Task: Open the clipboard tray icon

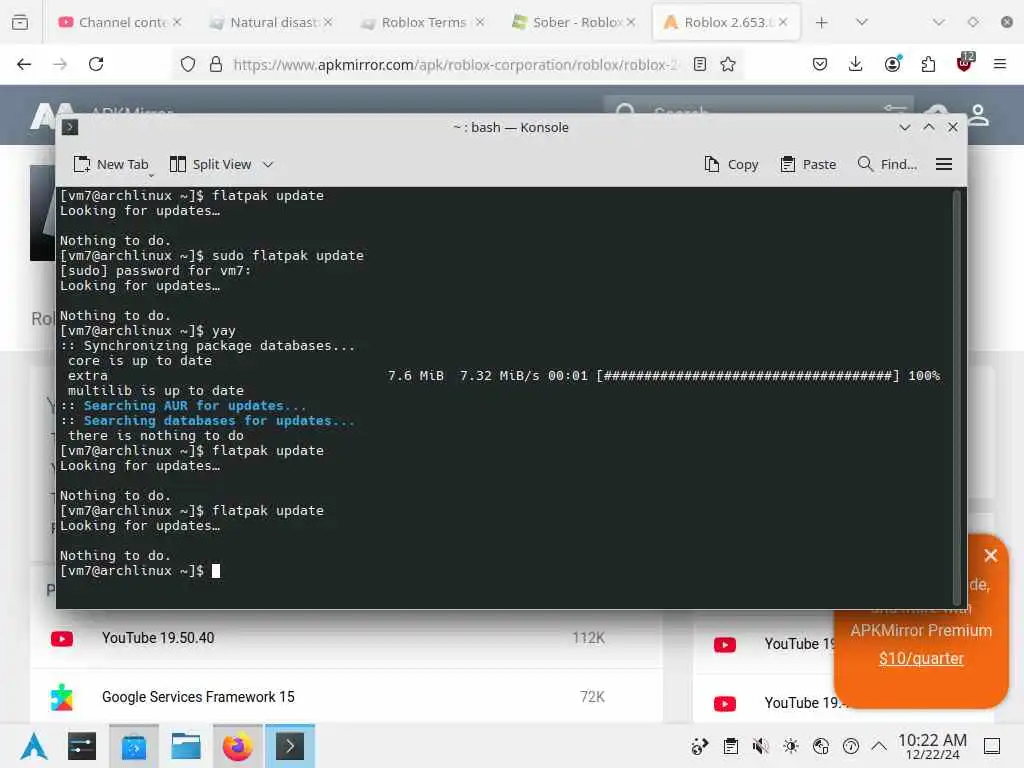Action: click(731, 746)
